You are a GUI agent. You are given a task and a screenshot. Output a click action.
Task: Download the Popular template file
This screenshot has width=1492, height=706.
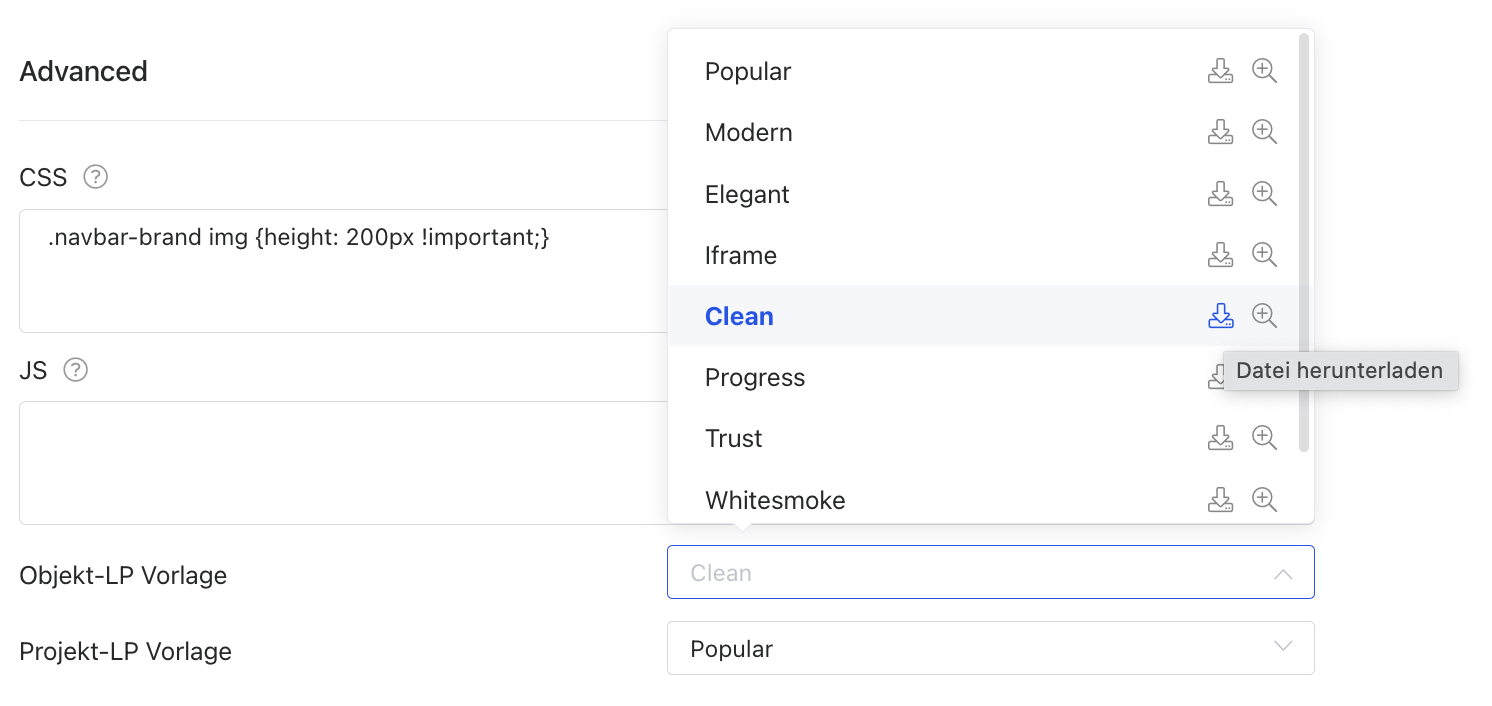tap(1220, 71)
